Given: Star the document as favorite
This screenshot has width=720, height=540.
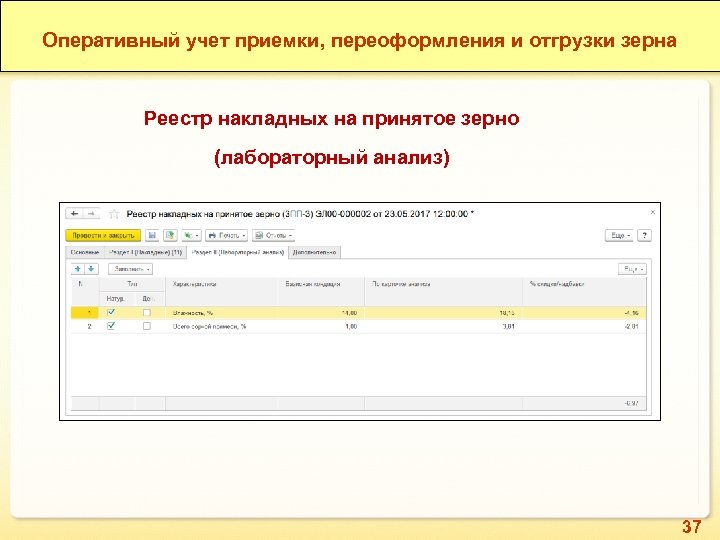Looking at the screenshot, I should point(114,214).
